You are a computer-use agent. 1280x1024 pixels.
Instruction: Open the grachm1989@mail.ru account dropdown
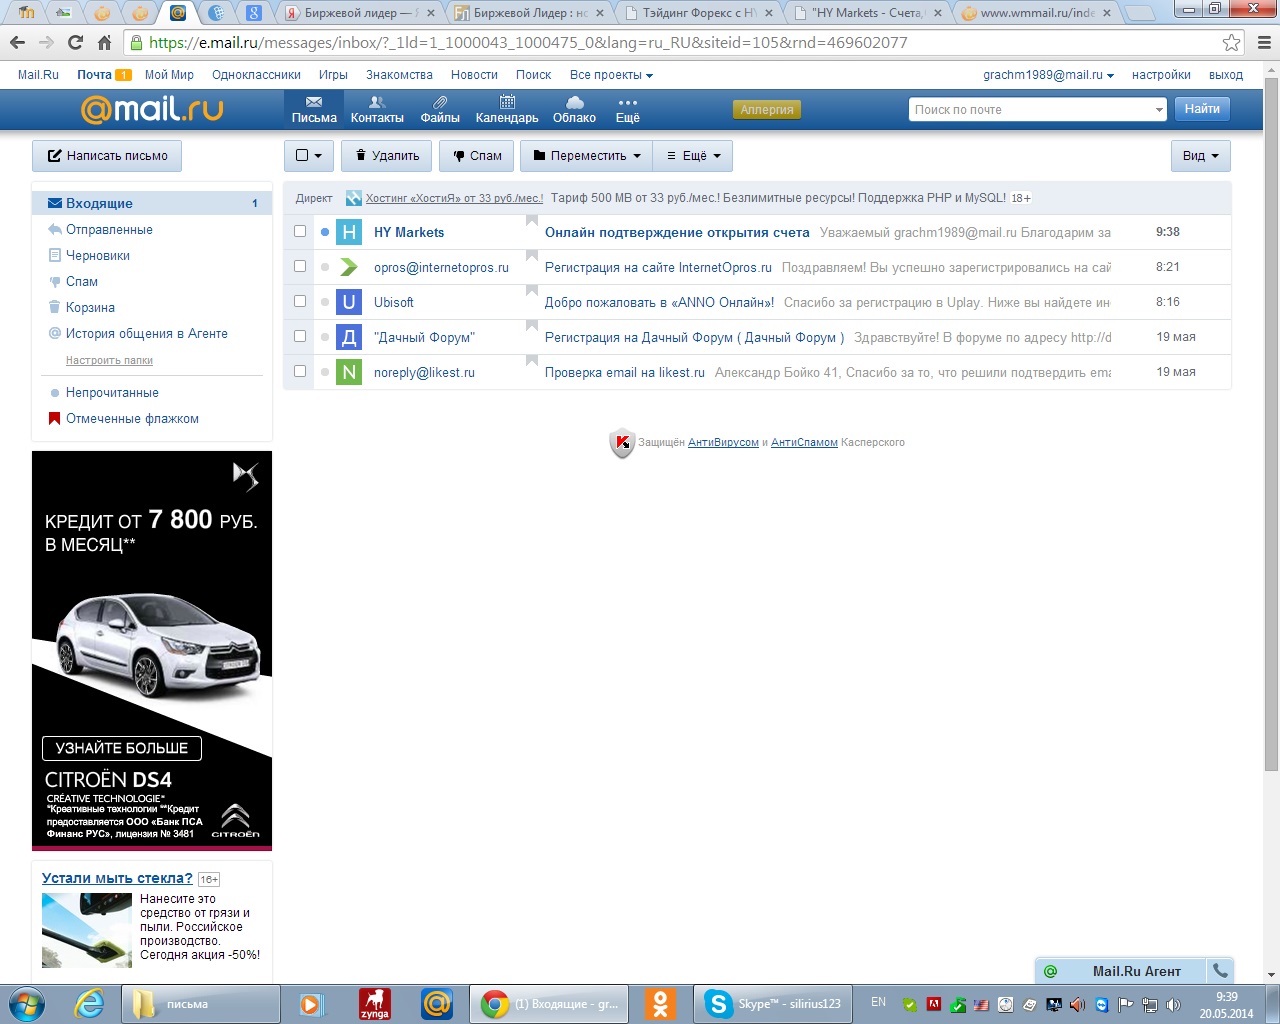pos(1048,75)
